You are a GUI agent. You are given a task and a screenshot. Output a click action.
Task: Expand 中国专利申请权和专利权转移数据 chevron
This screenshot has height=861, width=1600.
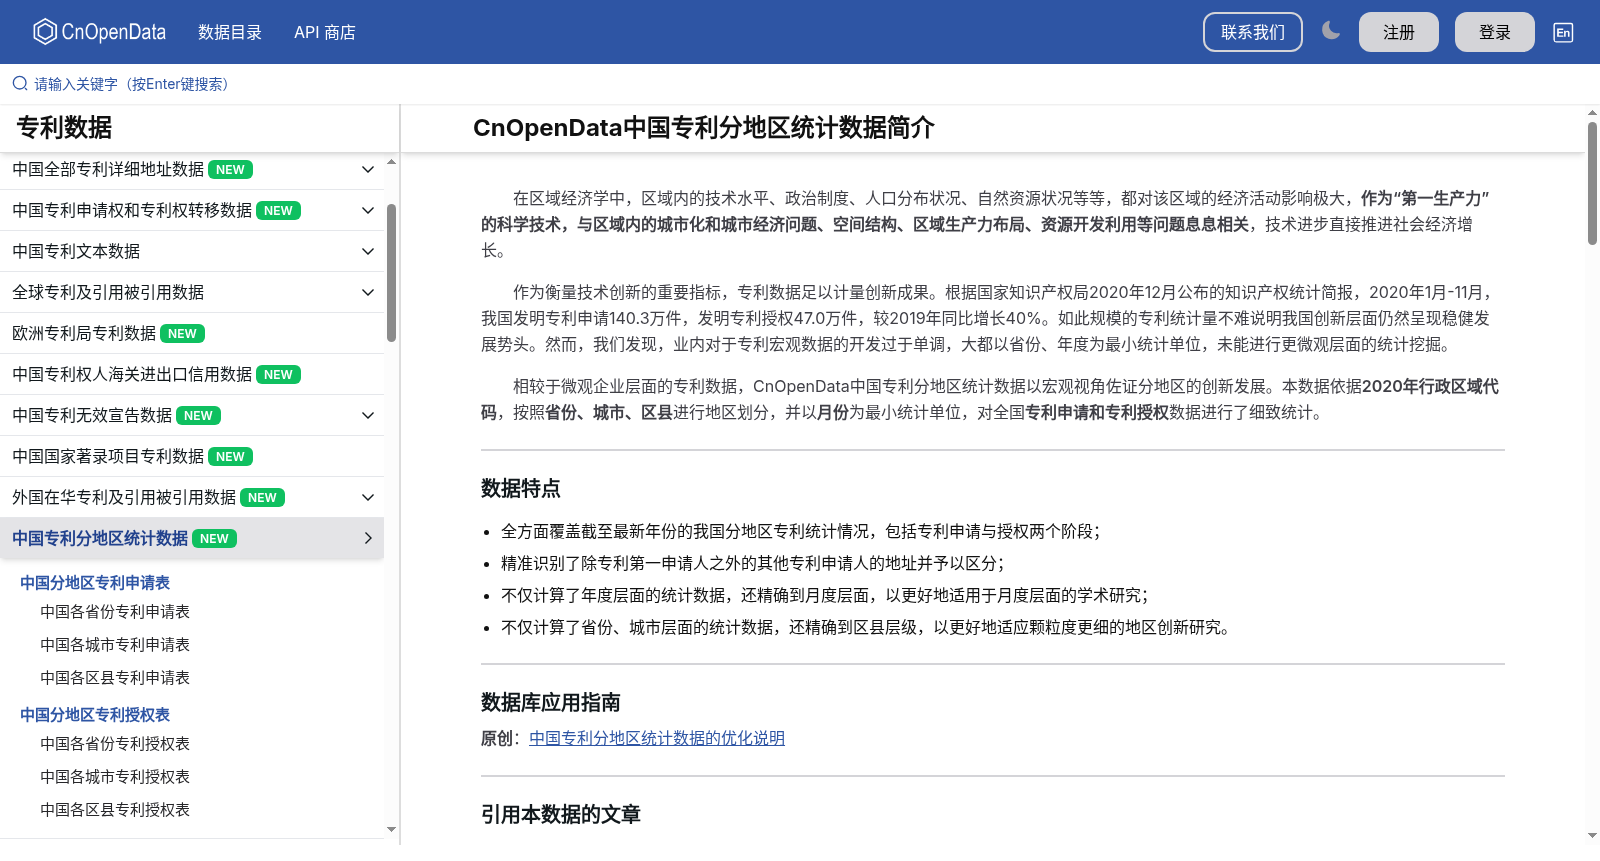coord(368,211)
